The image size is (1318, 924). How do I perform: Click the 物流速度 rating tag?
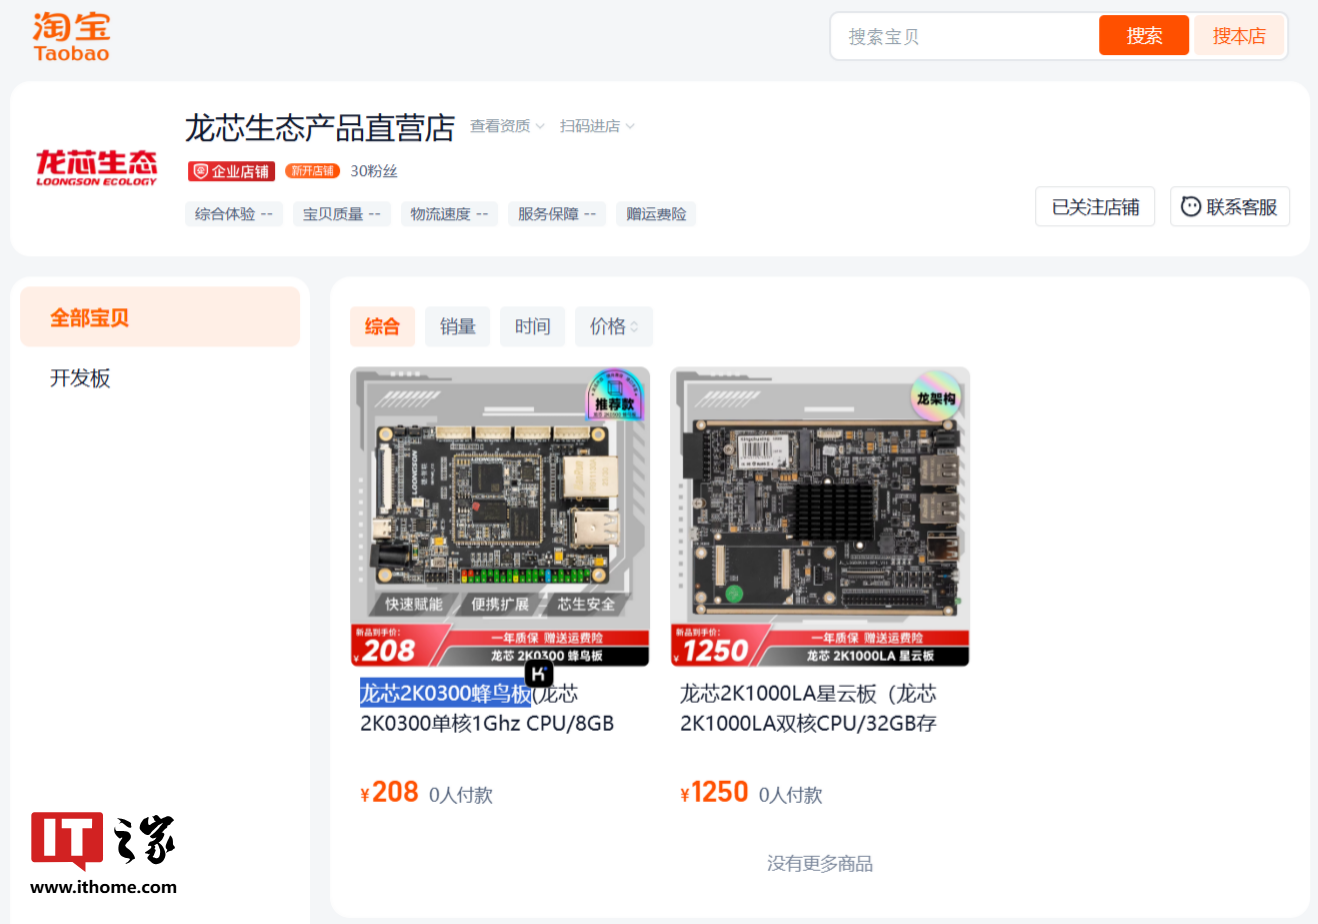tap(449, 214)
